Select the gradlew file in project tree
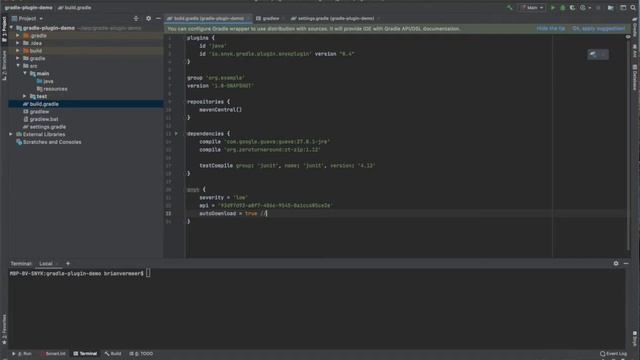 pyautogui.click(x=36, y=111)
